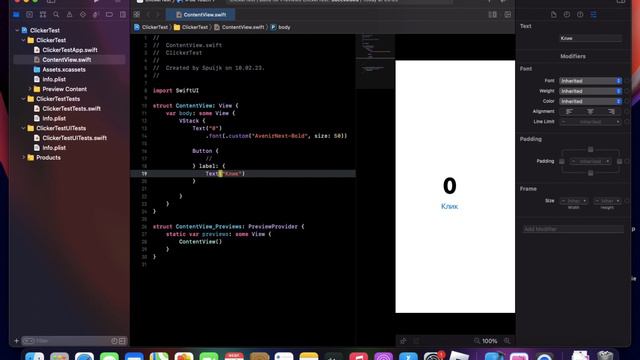Select Assets.xcassets in navigator
This screenshot has height=360, width=640.
[x=64, y=69]
